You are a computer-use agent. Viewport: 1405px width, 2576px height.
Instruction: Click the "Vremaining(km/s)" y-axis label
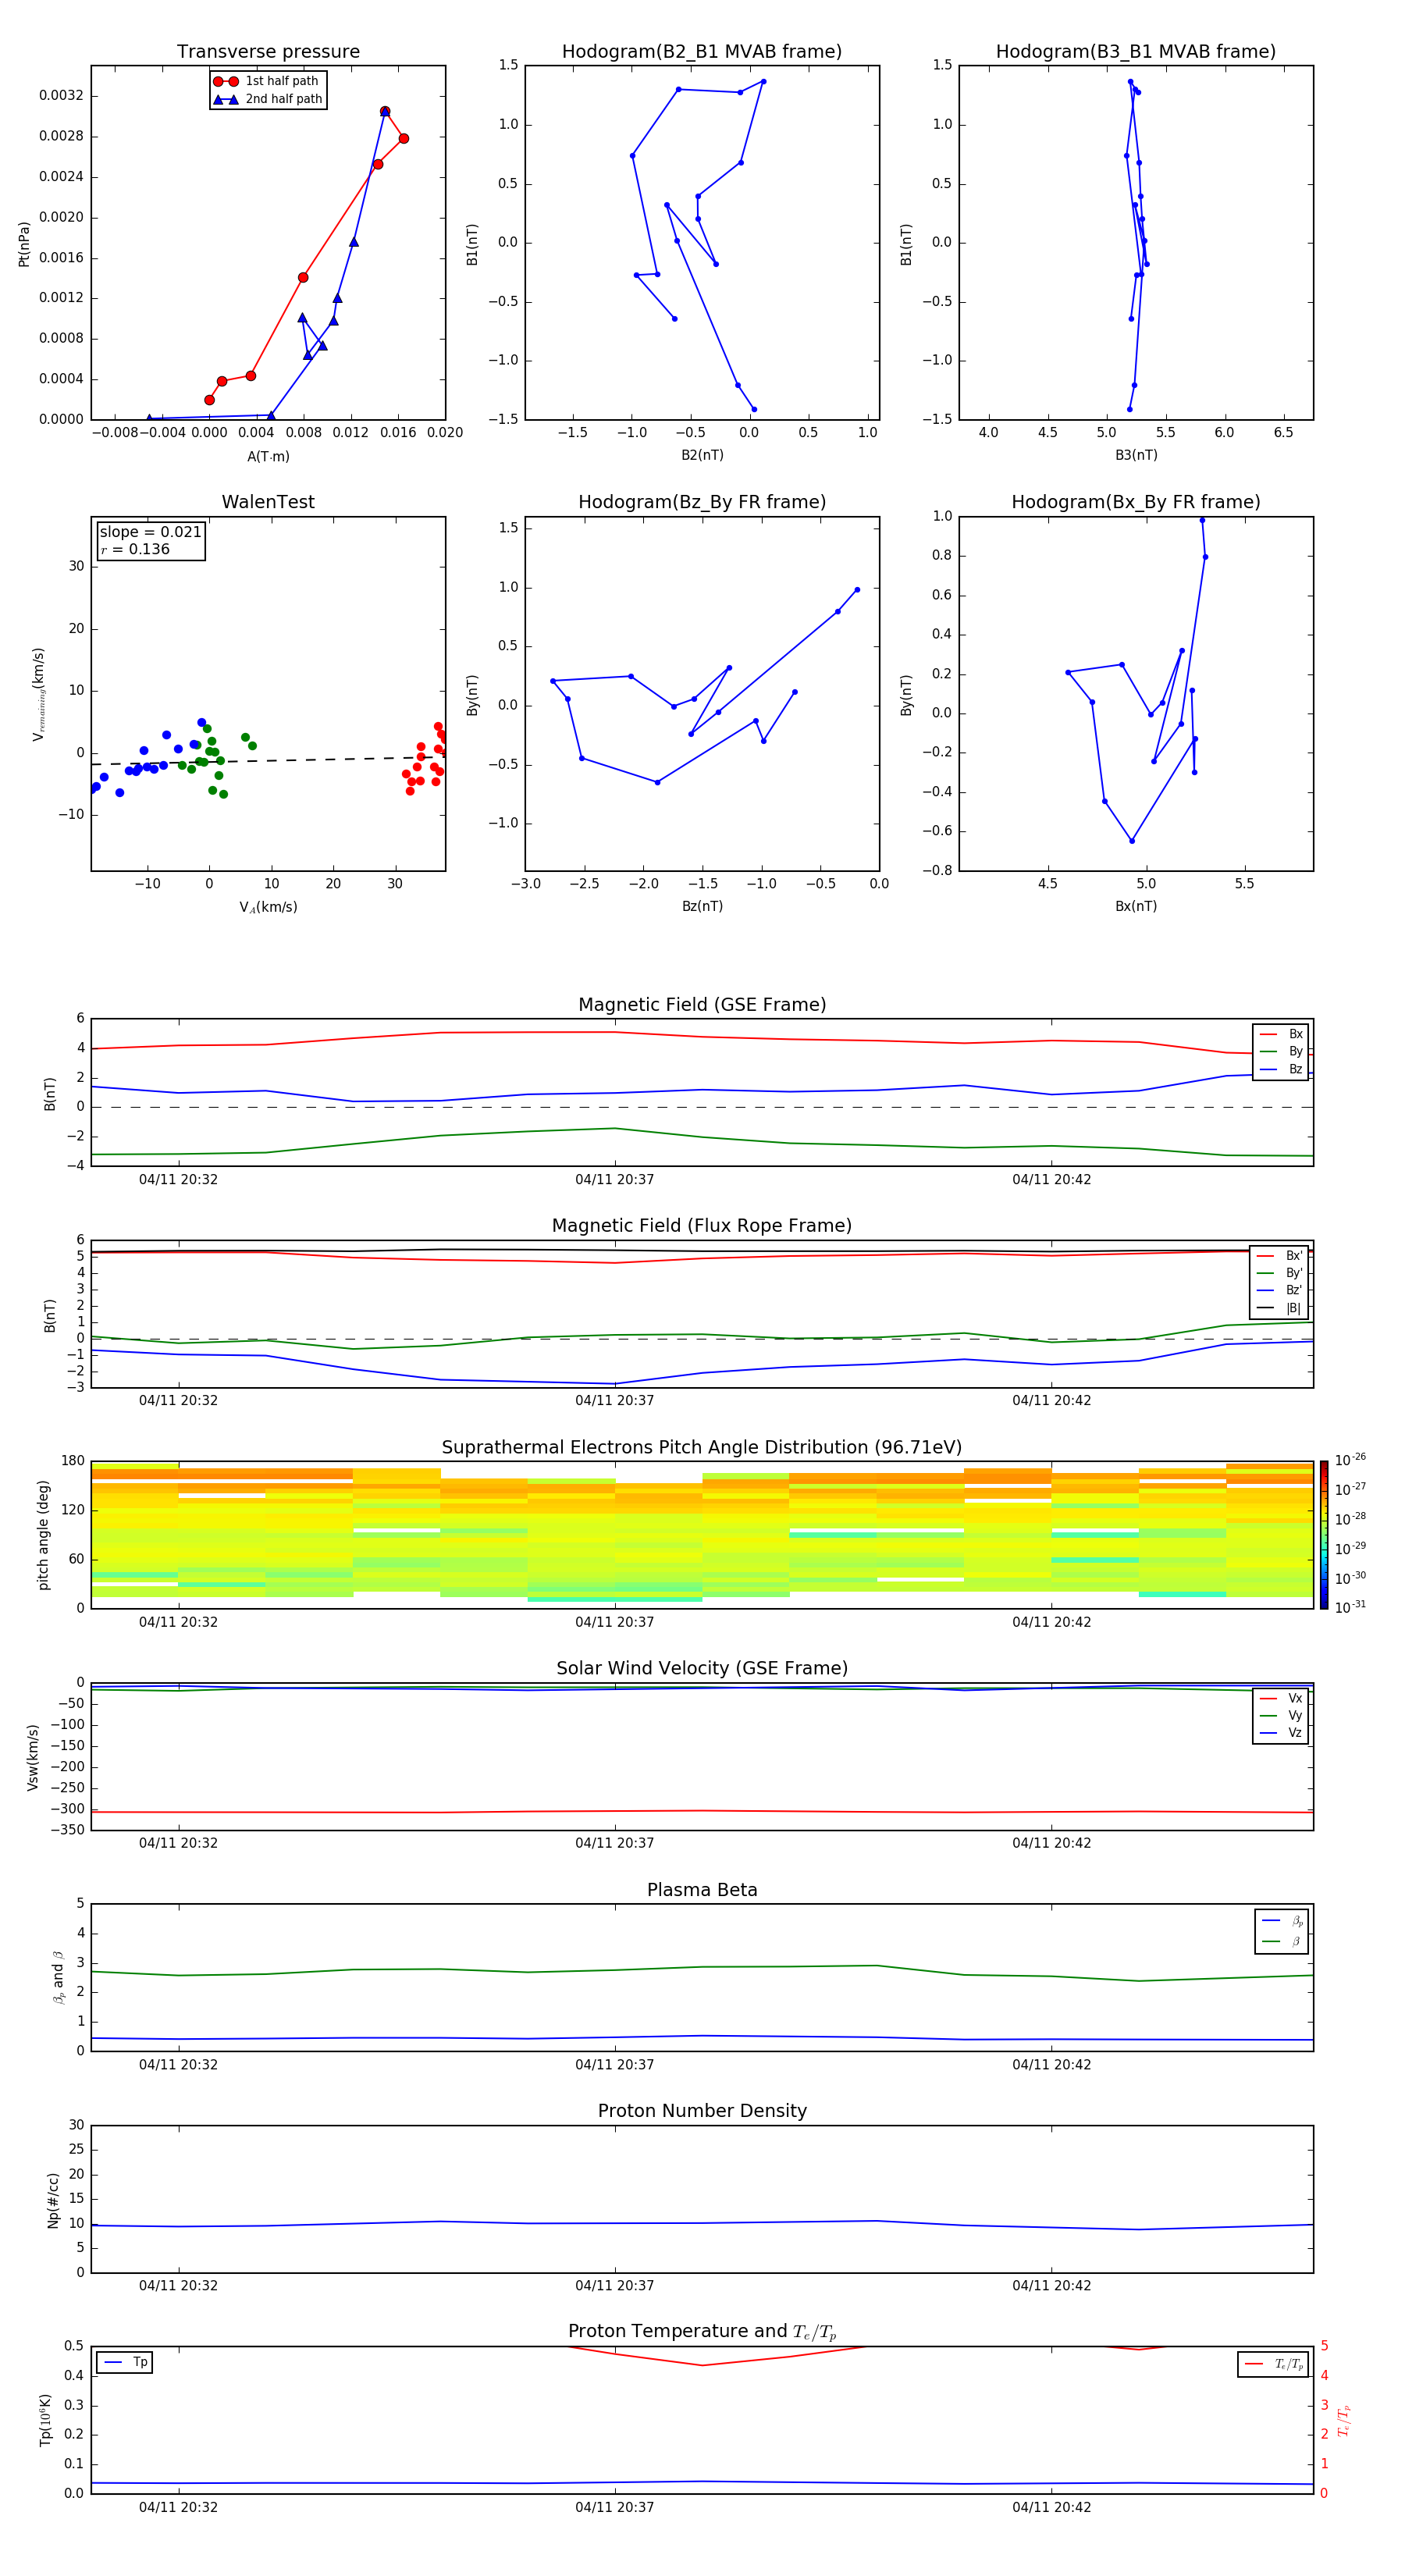tap(38, 694)
